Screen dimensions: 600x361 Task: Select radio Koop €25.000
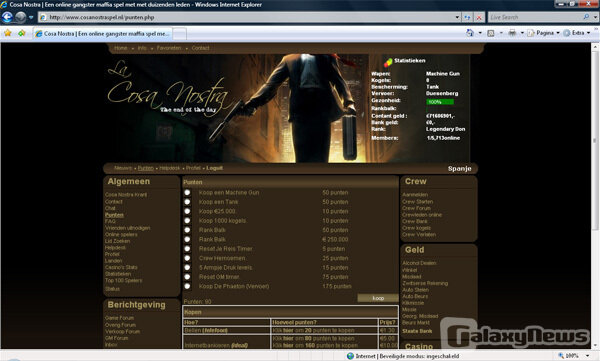click(x=187, y=211)
